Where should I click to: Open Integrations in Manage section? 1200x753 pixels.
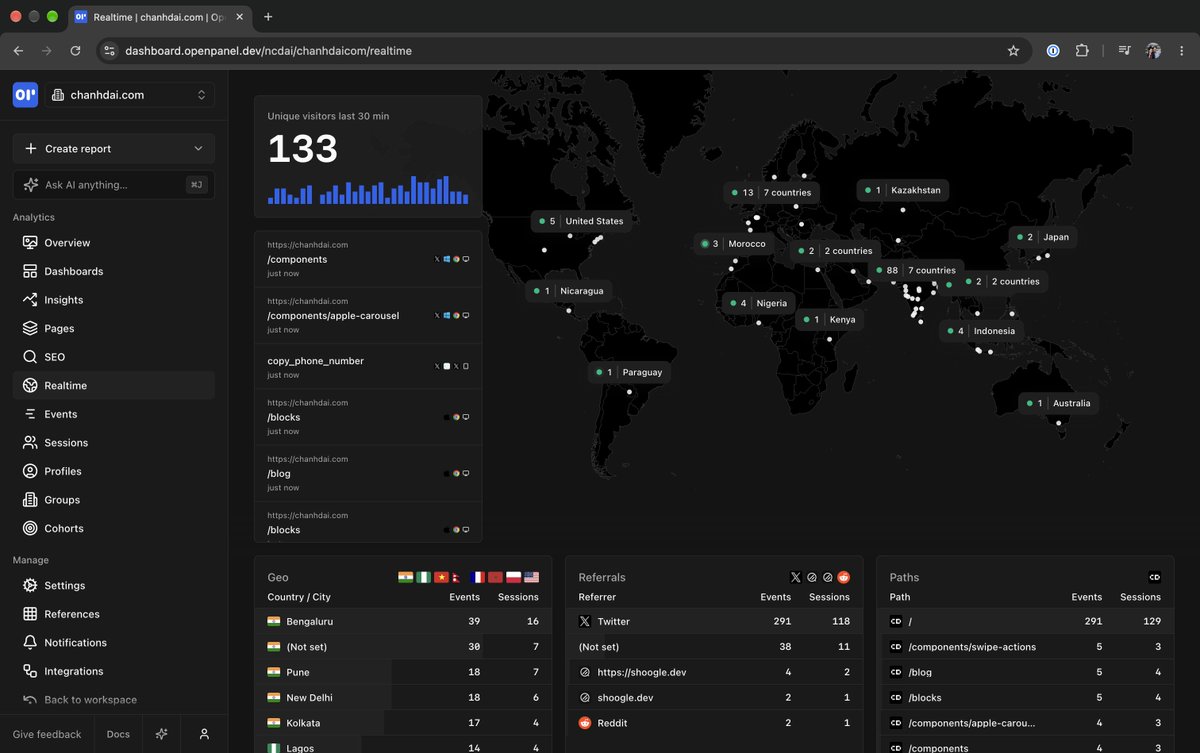(114, 671)
